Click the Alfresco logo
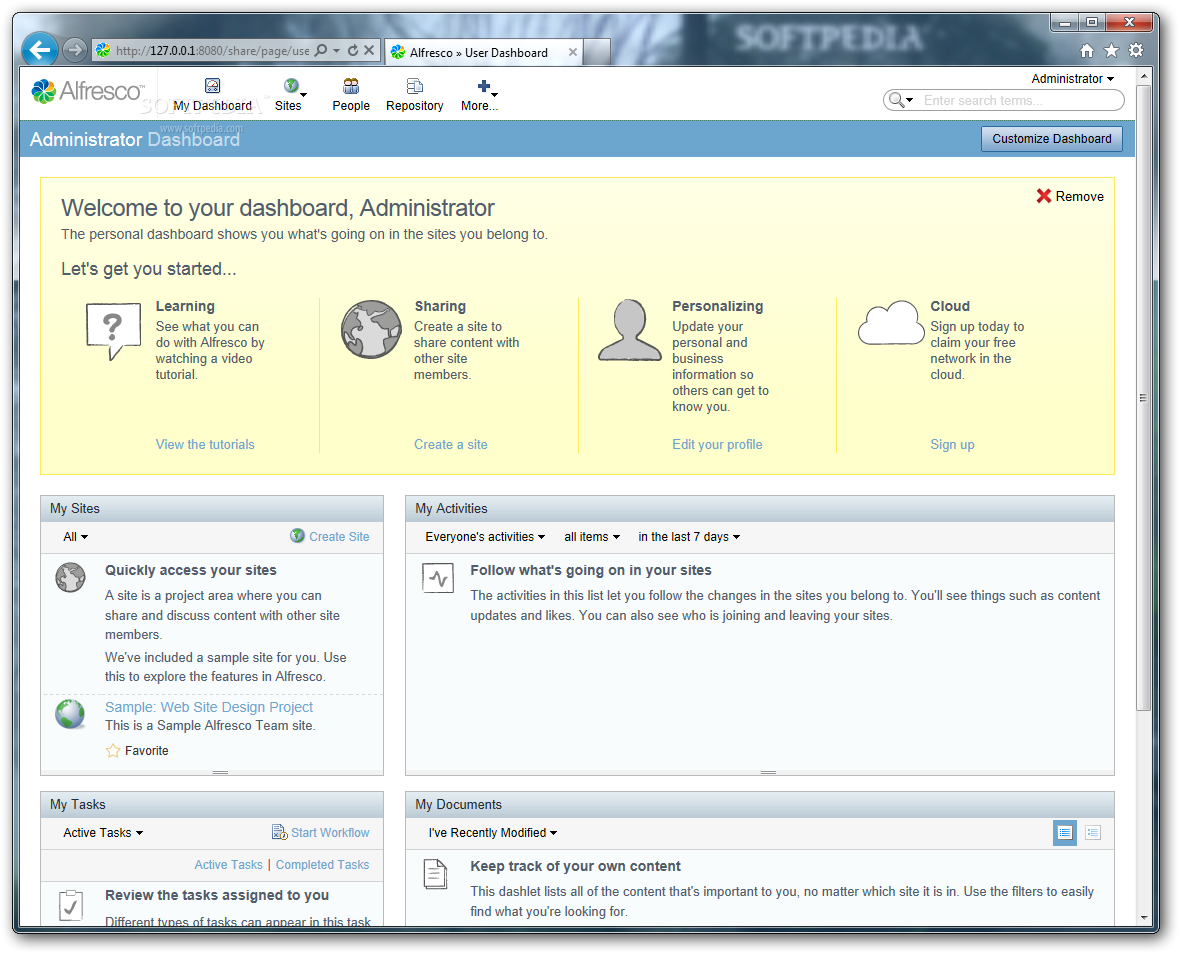Image resolution: width=1180 pixels, height=954 pixels. tap(87, 91)
